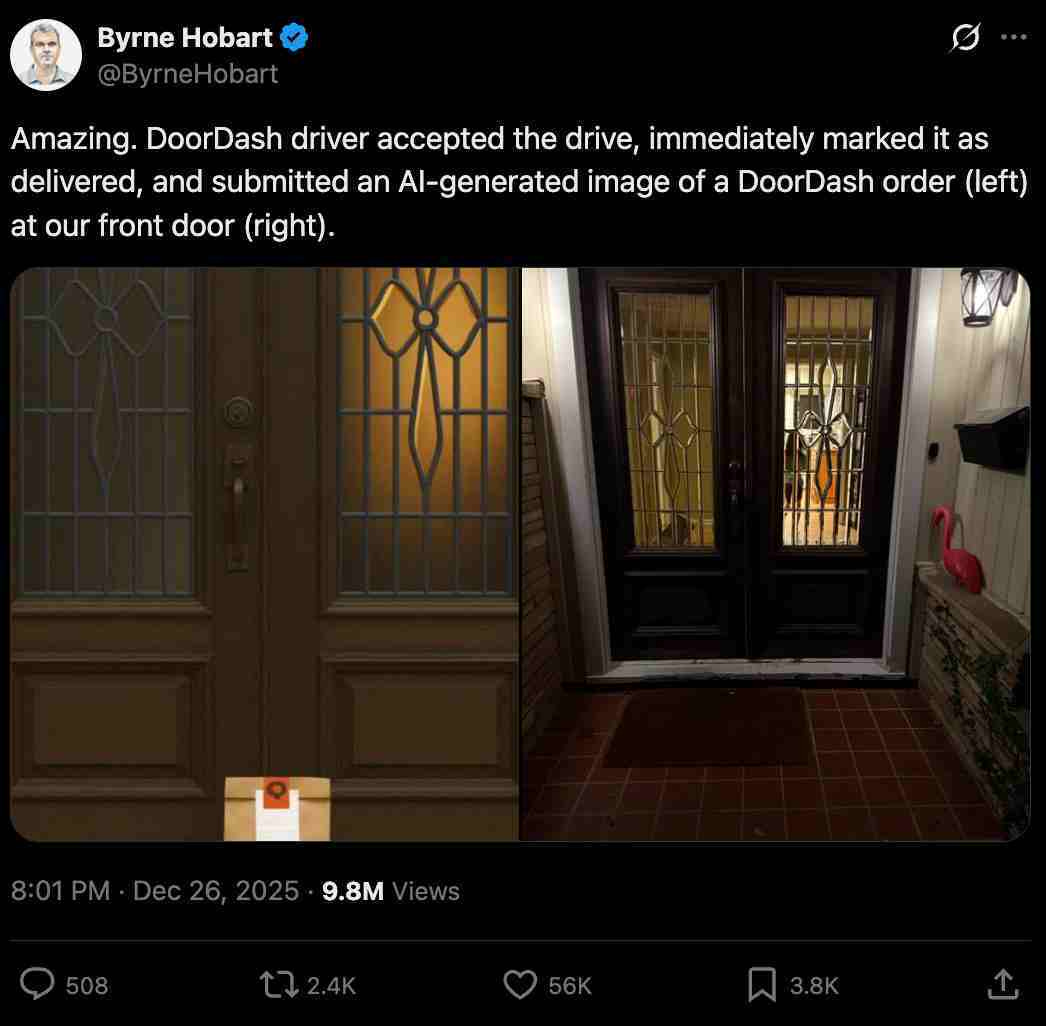Click the 8:01 PM Dec 26, 2025 timestamp
This screenshot has height=1026, width=1046.
coord(155,891)
